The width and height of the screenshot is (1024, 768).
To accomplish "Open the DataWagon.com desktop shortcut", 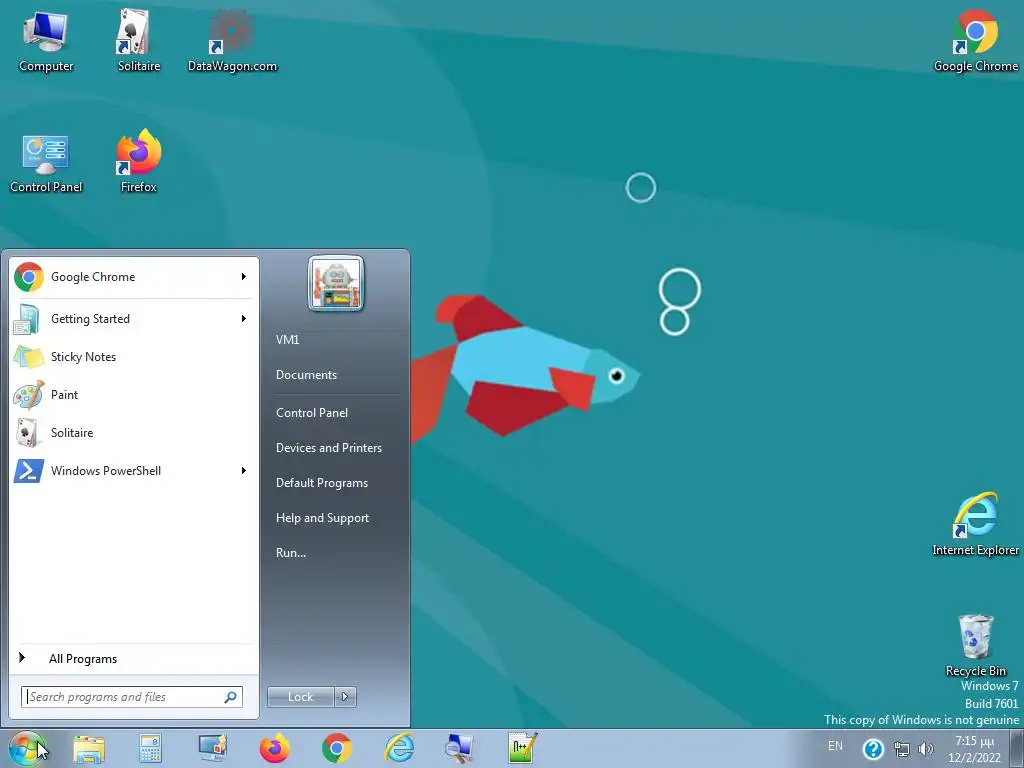I will click(232, 40).
